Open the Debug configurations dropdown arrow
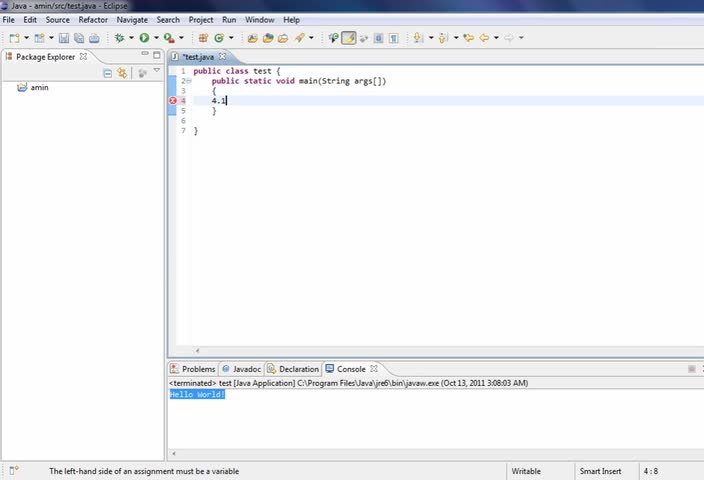 click(x=131, y=38)
